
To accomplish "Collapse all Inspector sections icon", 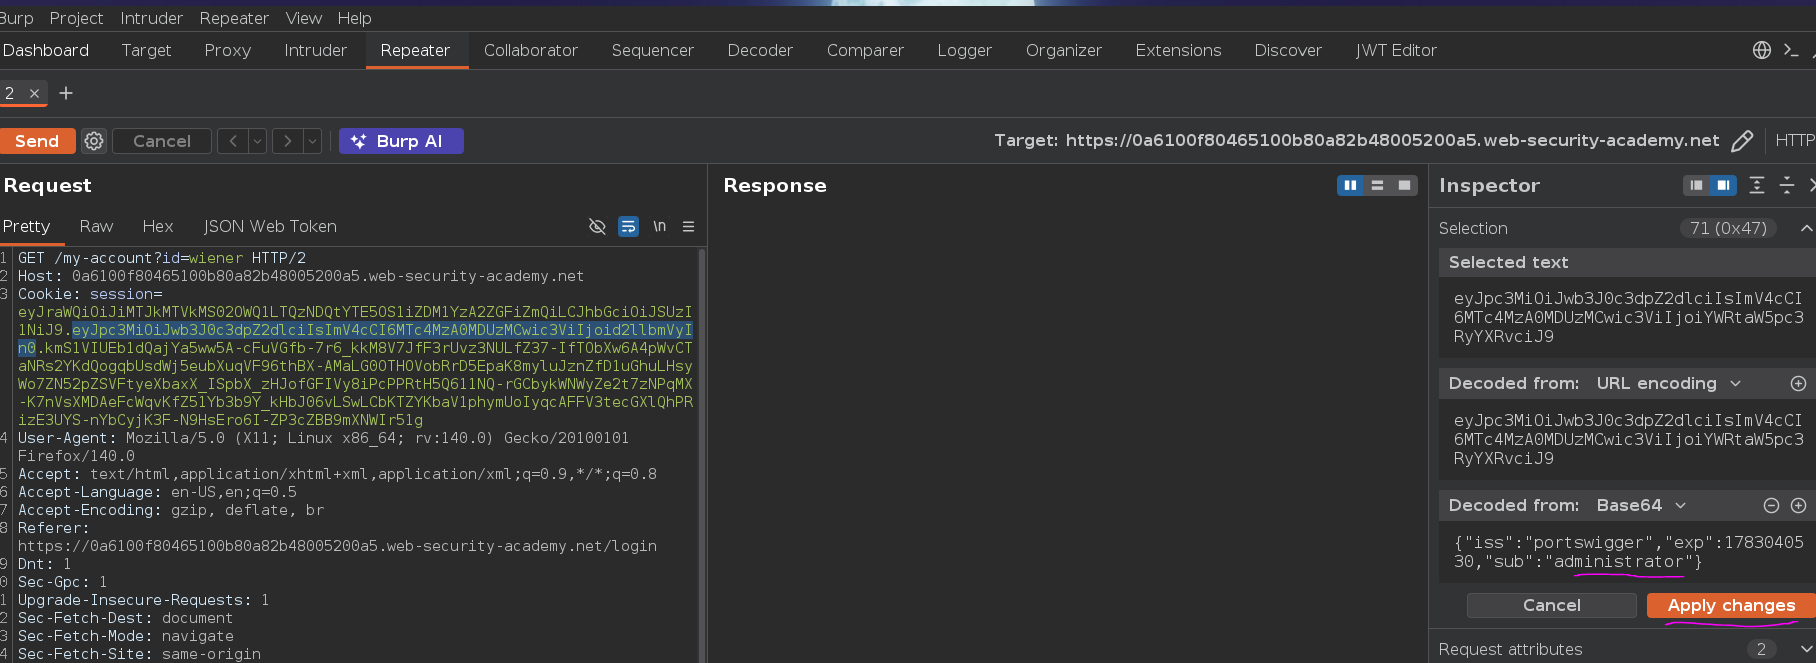I will [x=1787, y=185].
